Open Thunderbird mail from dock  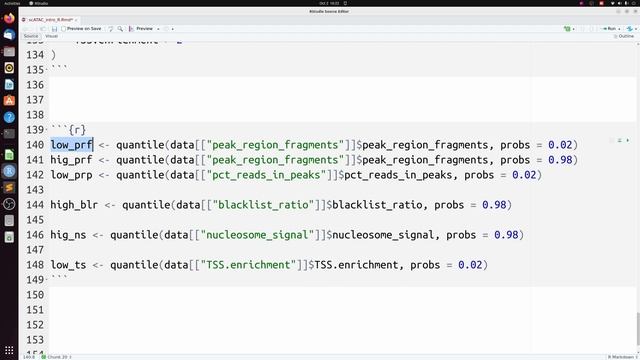point(9,35)
